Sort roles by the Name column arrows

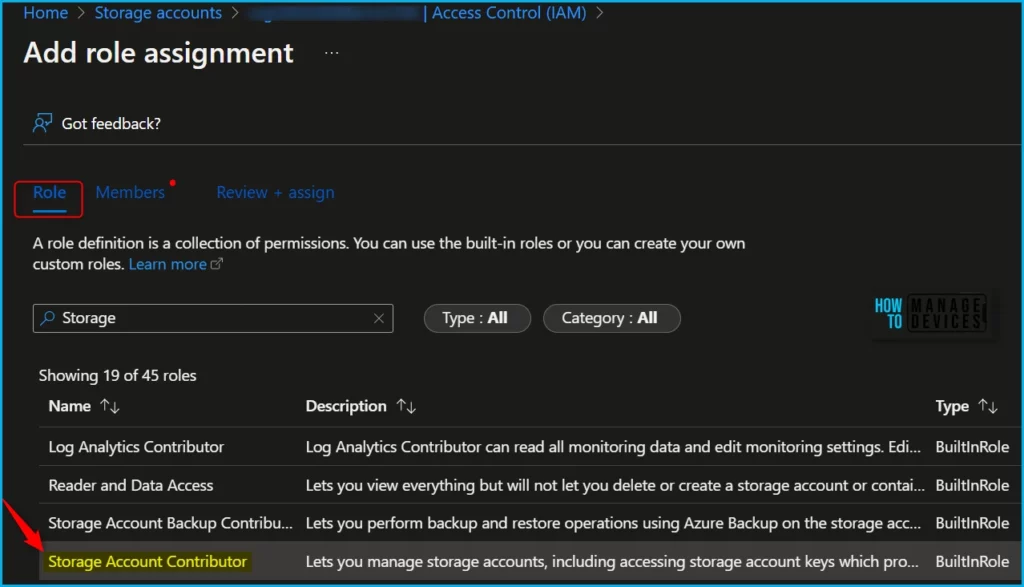tap(110, 406)
